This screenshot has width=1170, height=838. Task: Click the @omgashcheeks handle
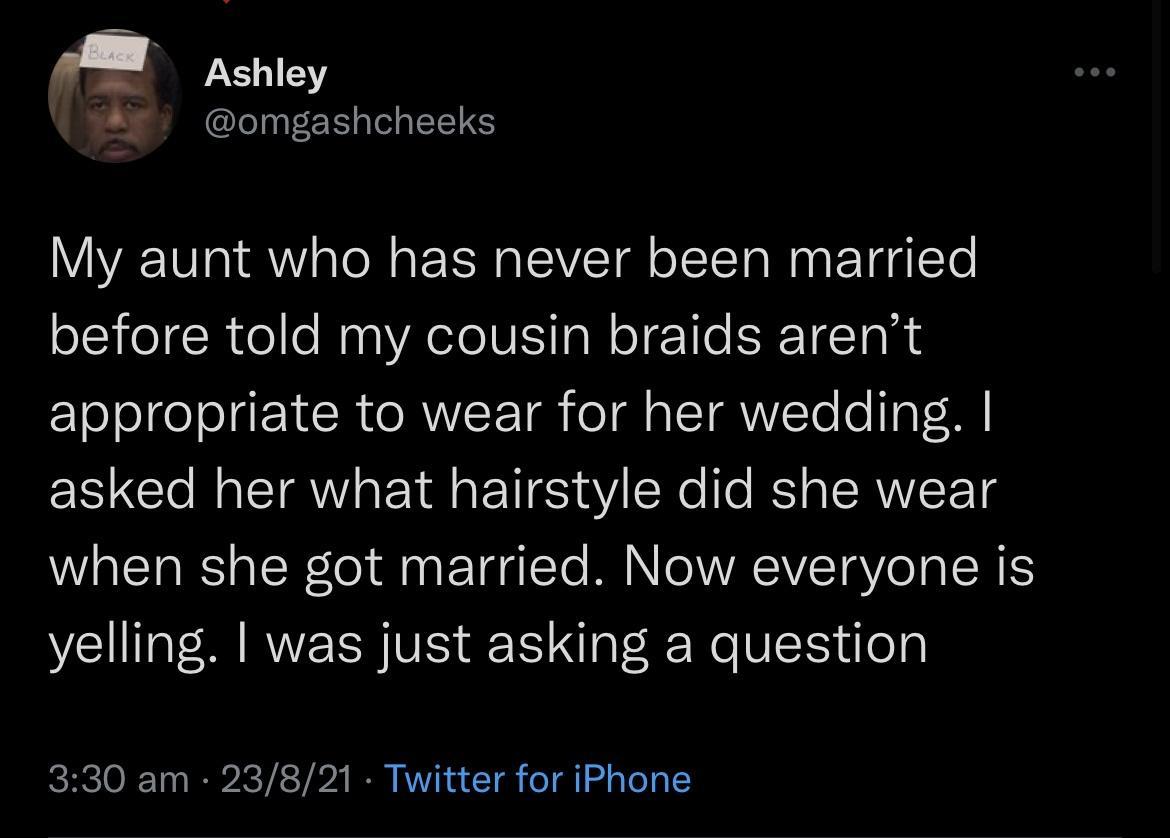tap(349, 121)
